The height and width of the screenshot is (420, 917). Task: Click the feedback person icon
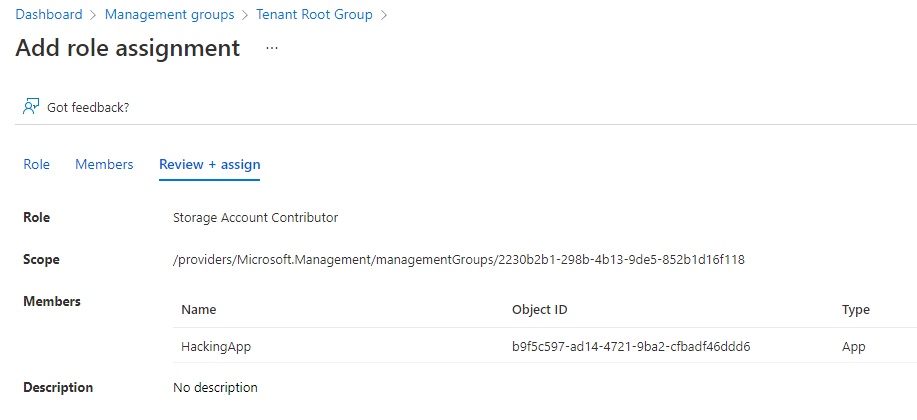pos(31,107)
